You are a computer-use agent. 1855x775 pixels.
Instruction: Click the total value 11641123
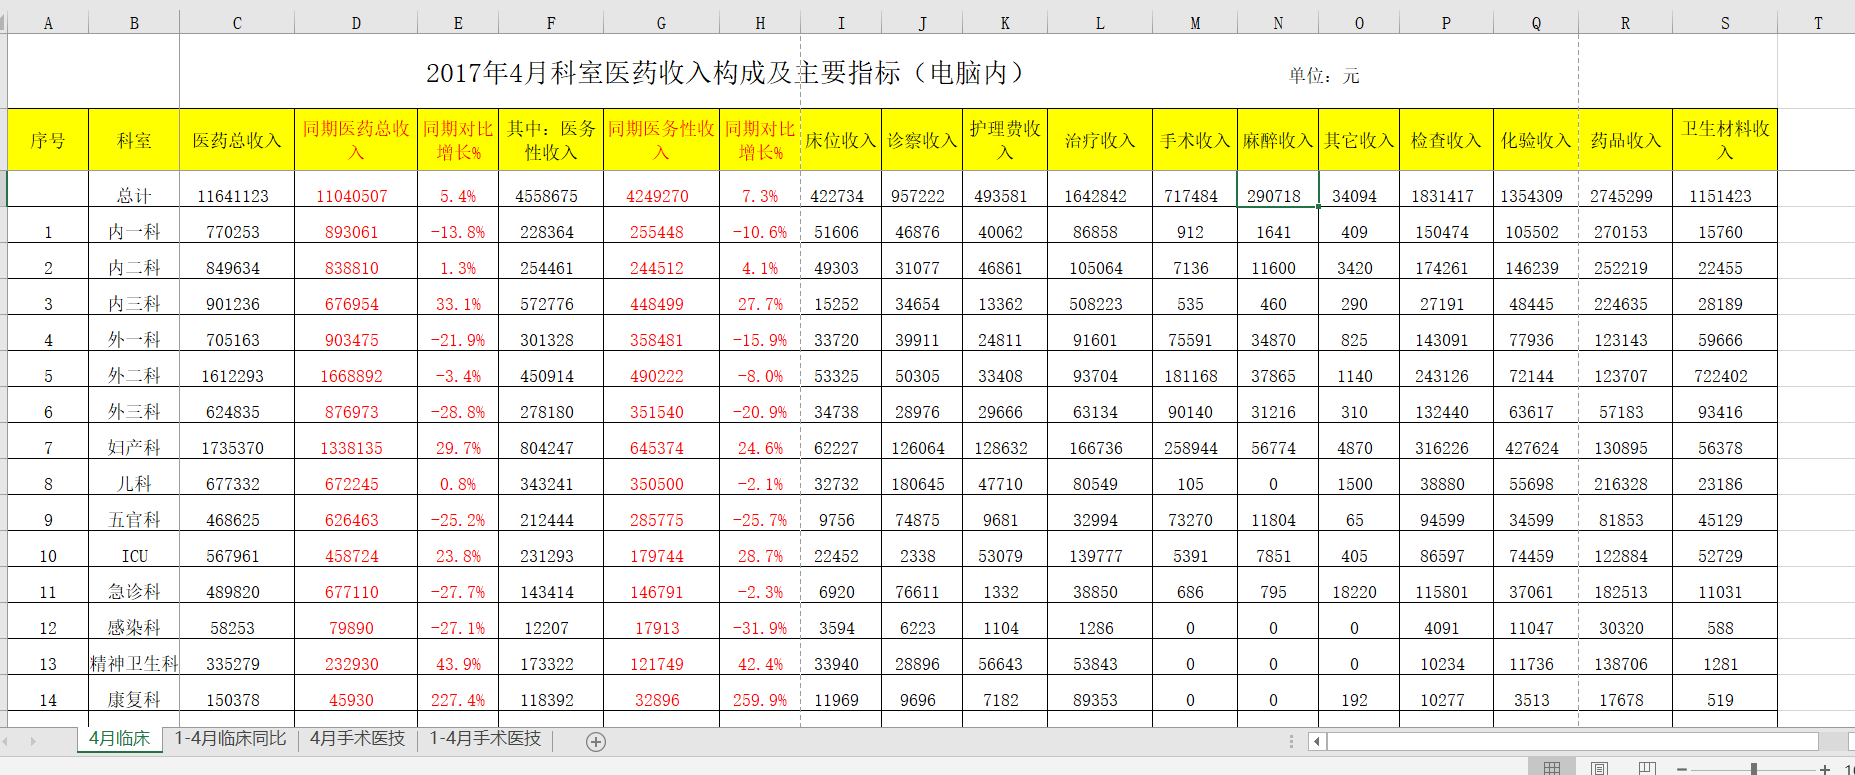coord(237,189)
